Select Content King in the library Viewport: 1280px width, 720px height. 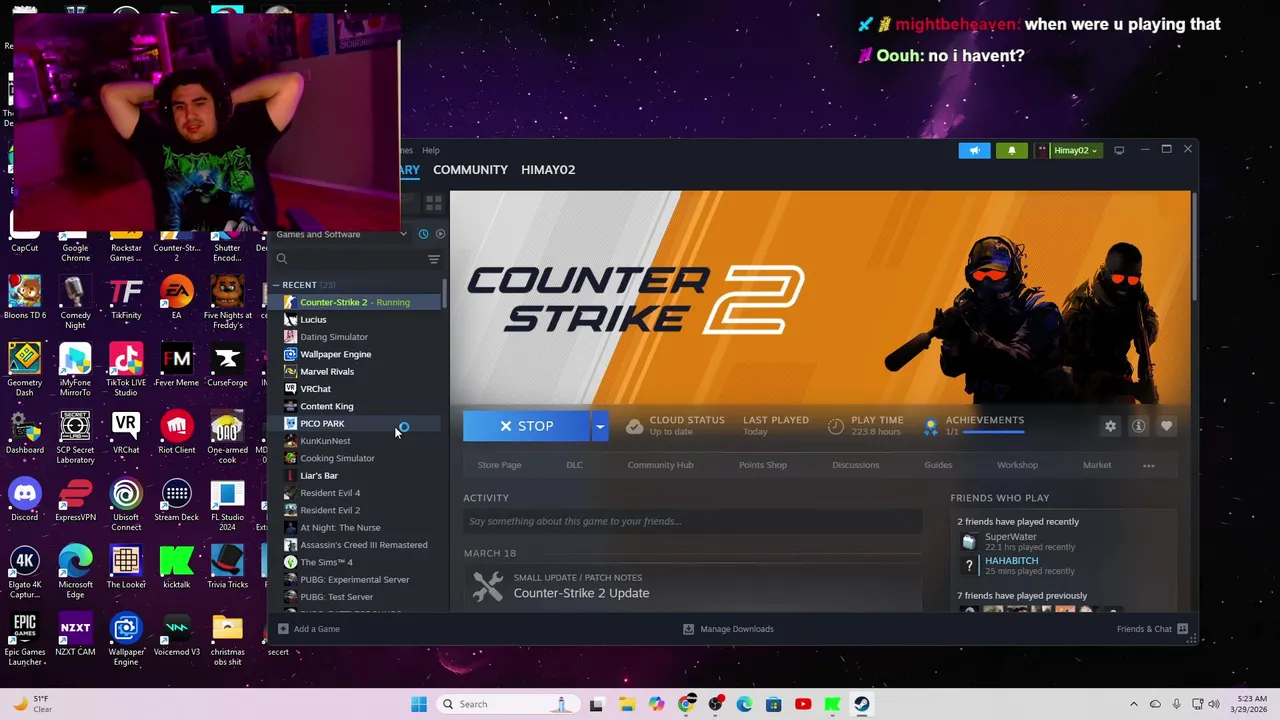click(x=355, y=406)
